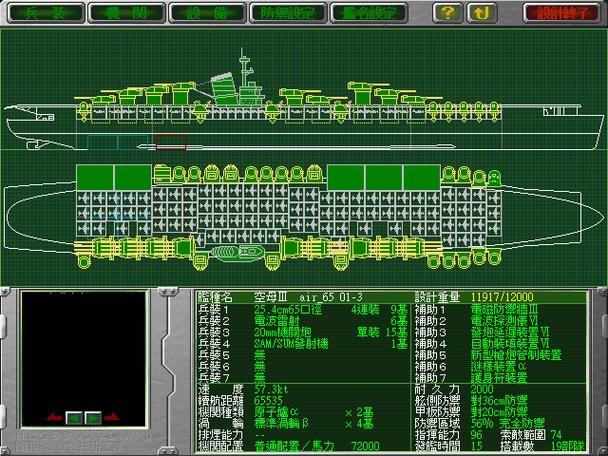608x456 pixels.
Task: Click the ship name field 空母III
Action: click(x=268, y=297)
